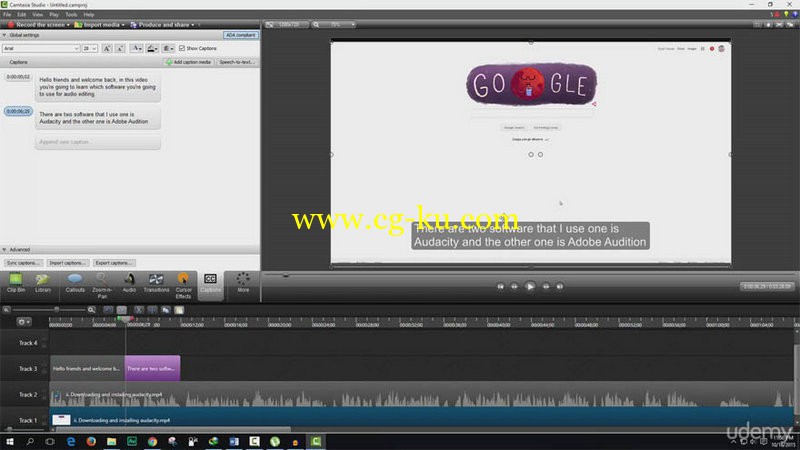Click the Track 1 video thumbnail

pos(61,420)
